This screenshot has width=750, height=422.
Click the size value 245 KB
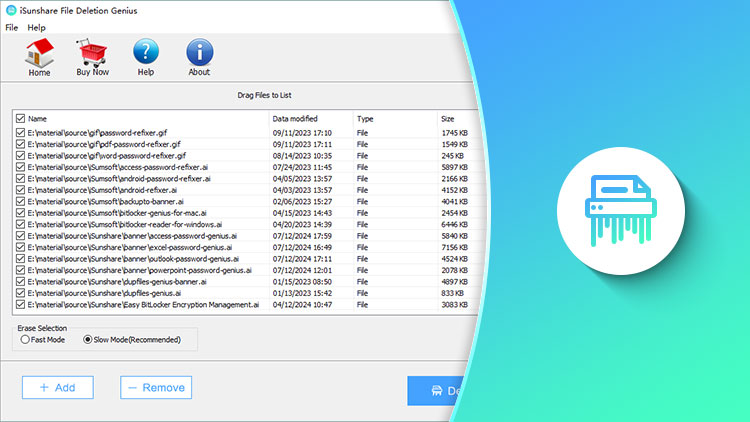(452, 156)
